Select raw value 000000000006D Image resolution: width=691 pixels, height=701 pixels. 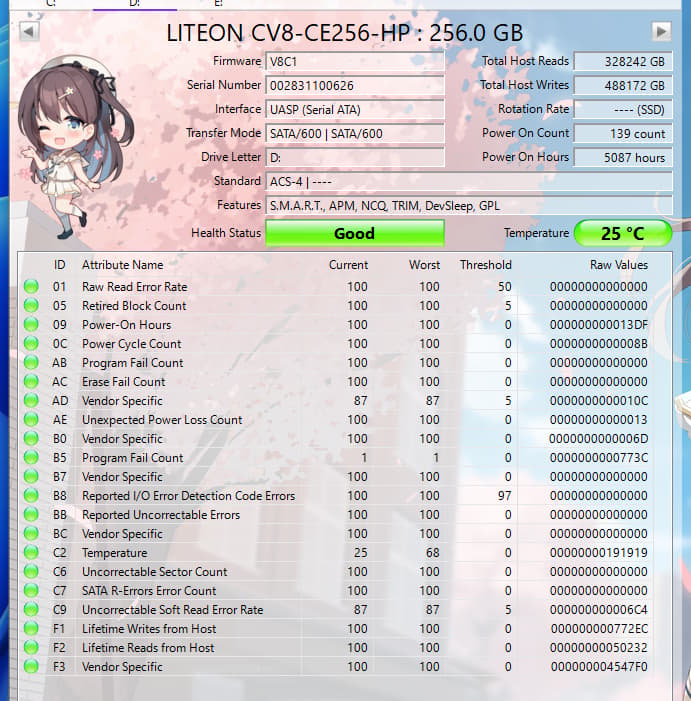598,439
